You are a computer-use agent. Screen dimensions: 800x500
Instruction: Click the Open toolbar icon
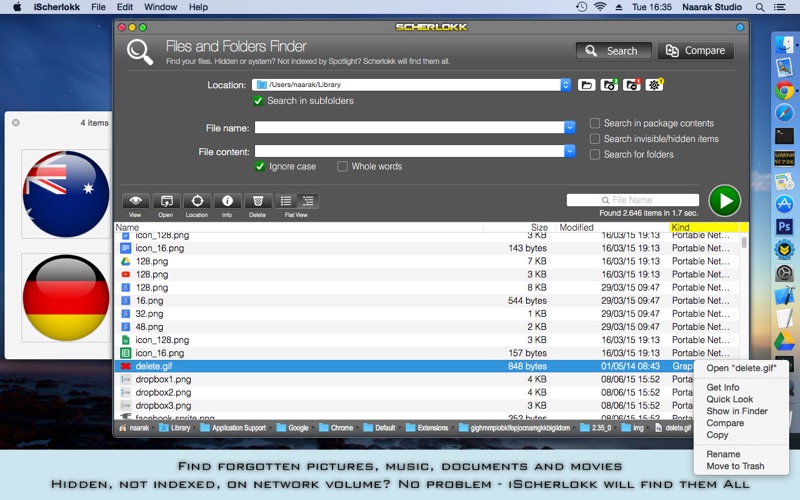(166, 201)
